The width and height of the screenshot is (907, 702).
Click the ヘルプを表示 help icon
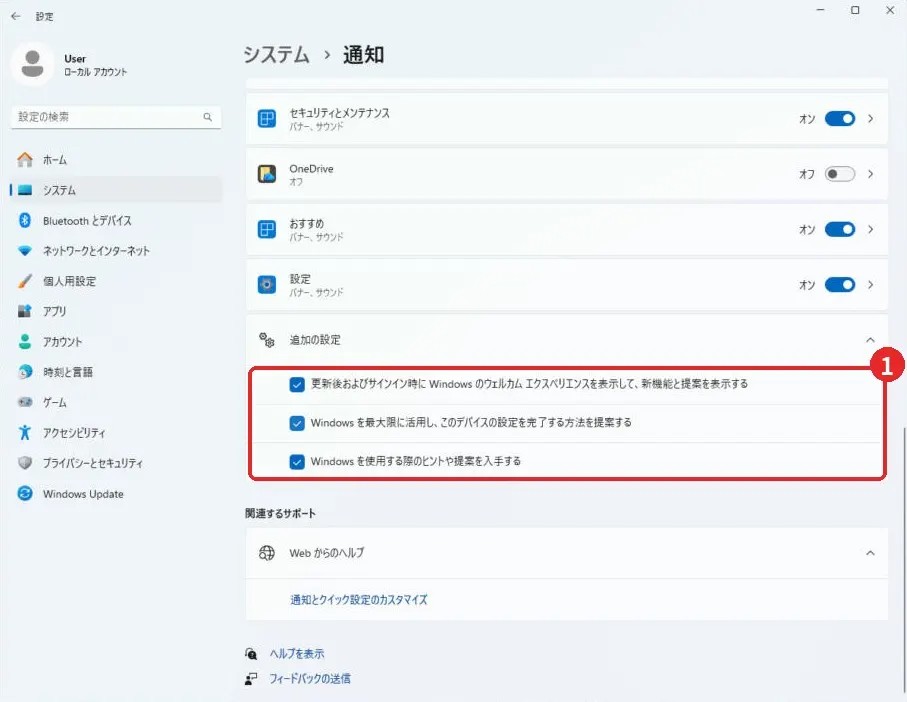pyautogui.click(x=251, y=653)
